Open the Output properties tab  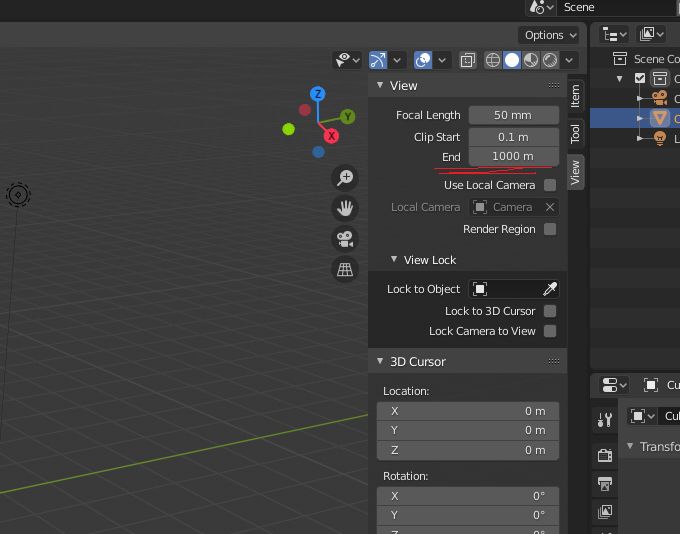[x=605, y=483]
